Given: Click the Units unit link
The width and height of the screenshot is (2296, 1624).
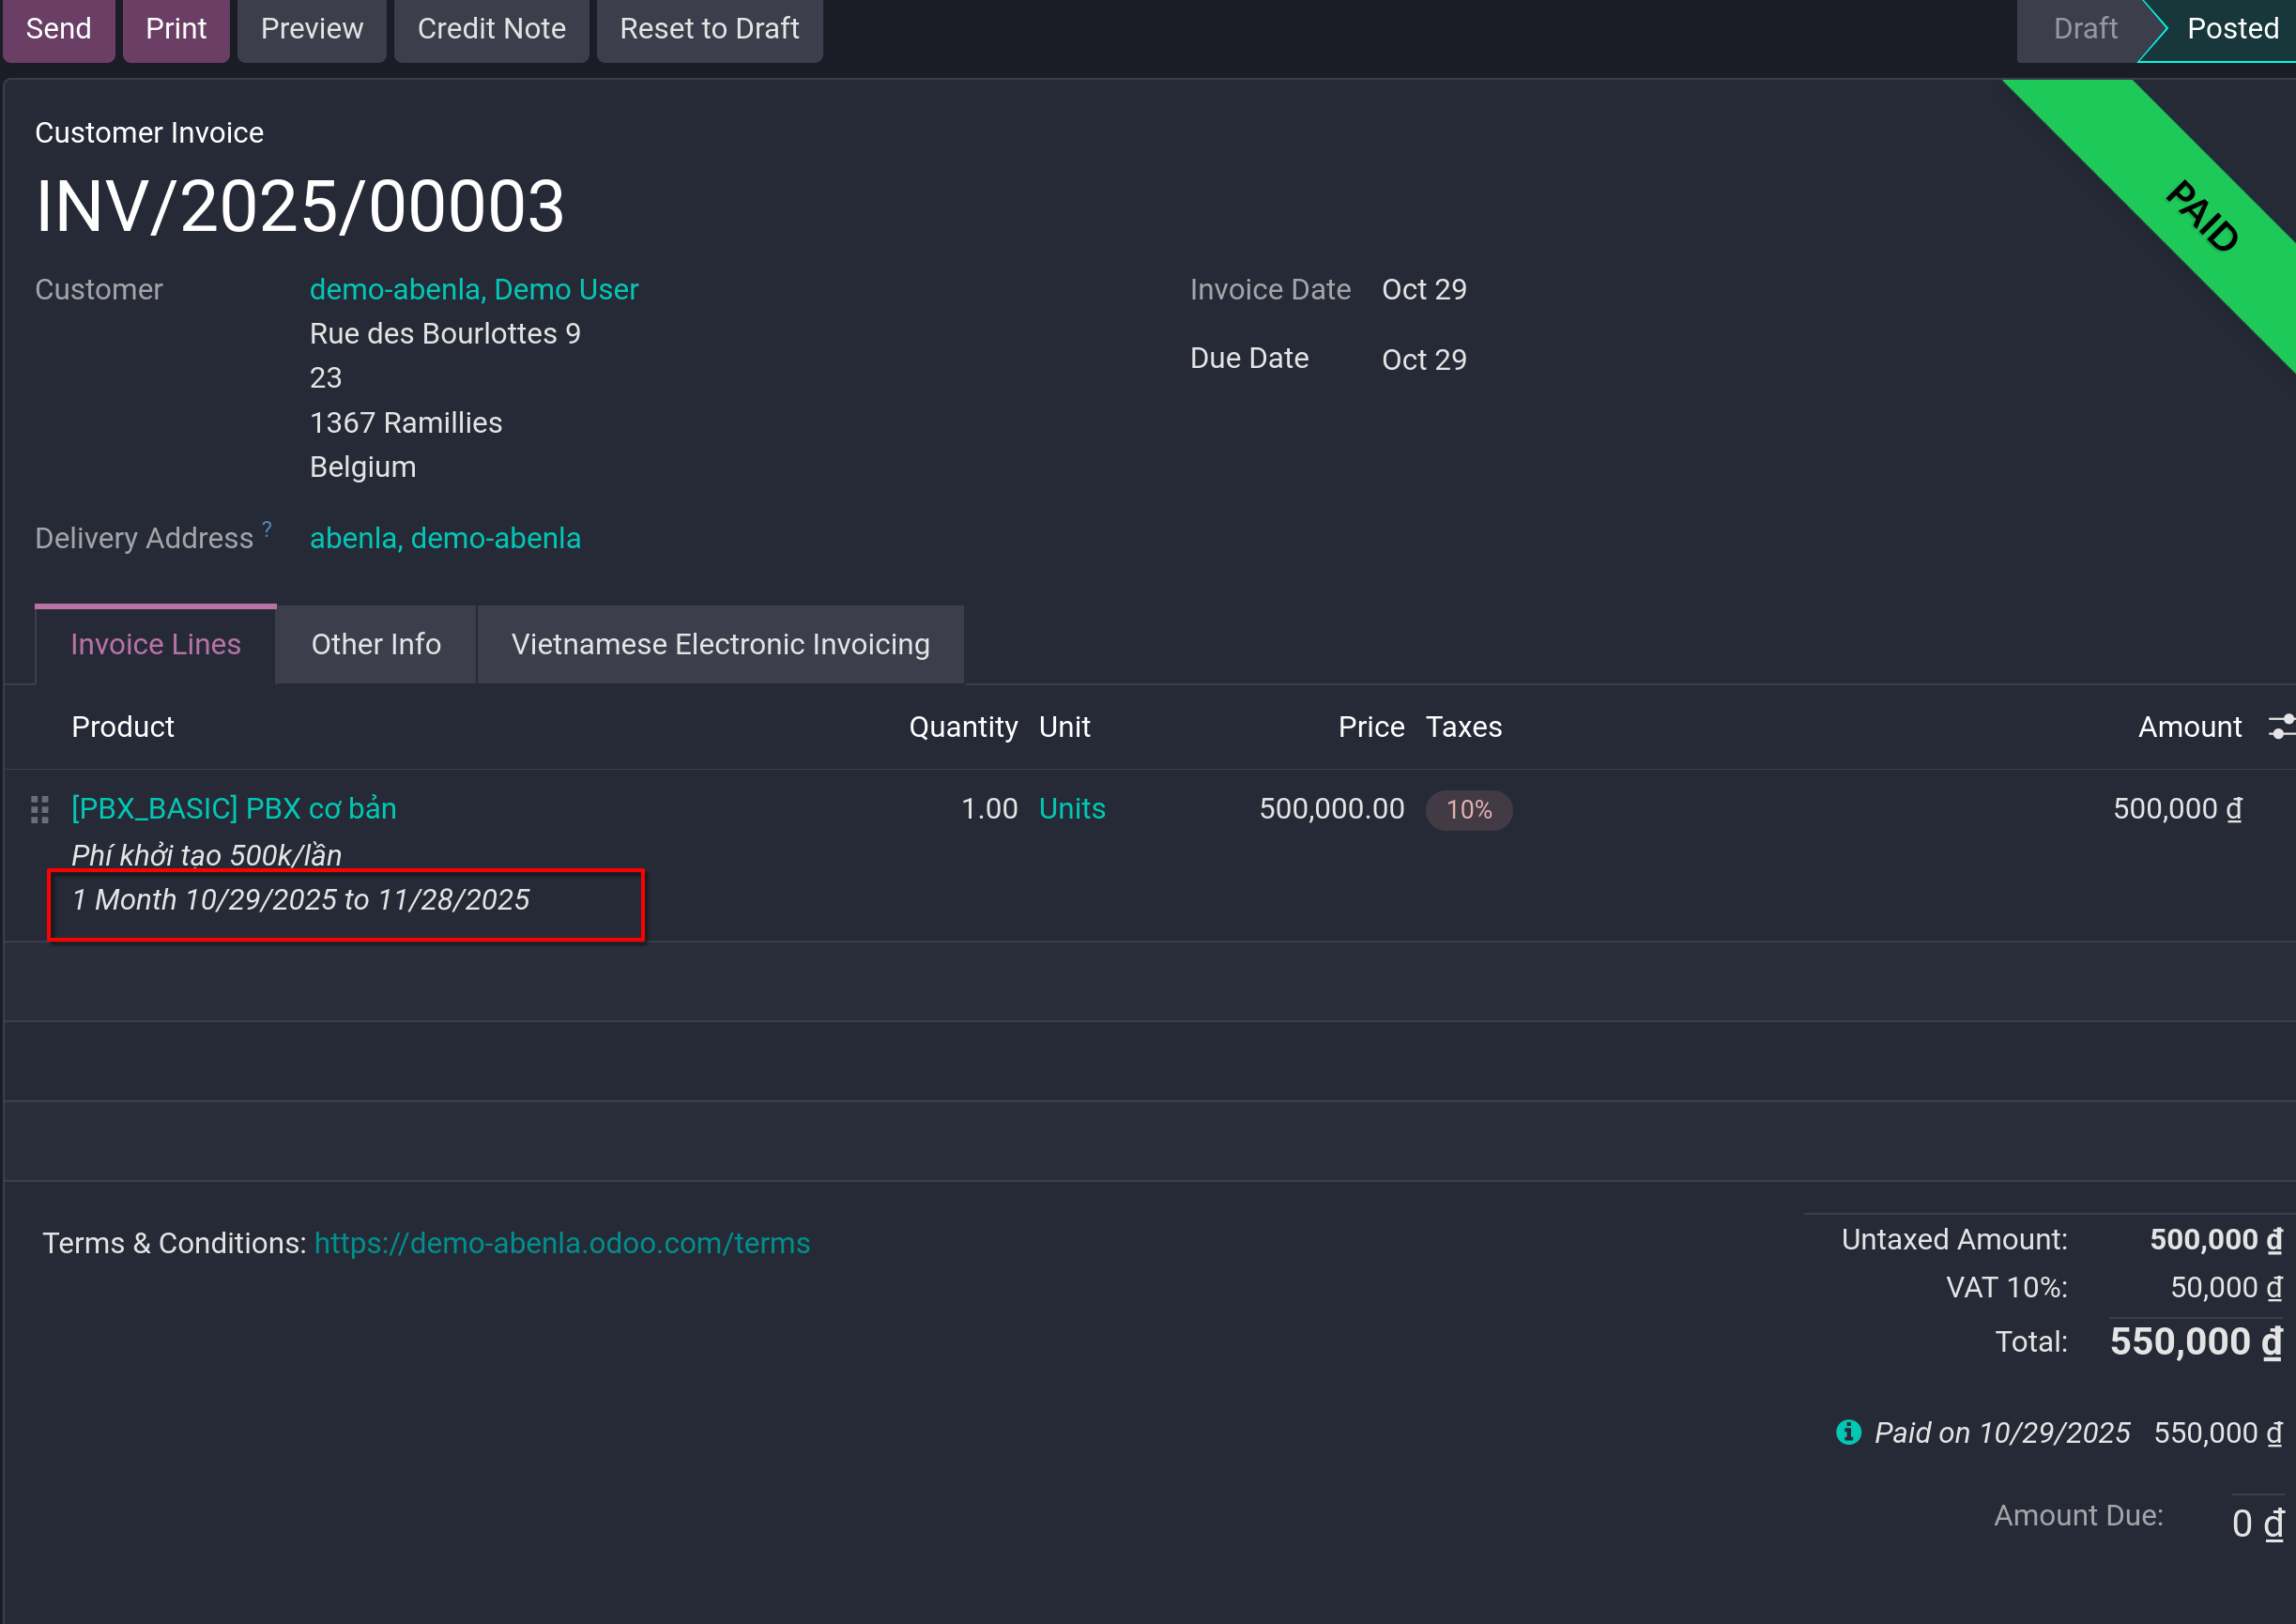Looking at the screenshot, I should click(1072, 808).
